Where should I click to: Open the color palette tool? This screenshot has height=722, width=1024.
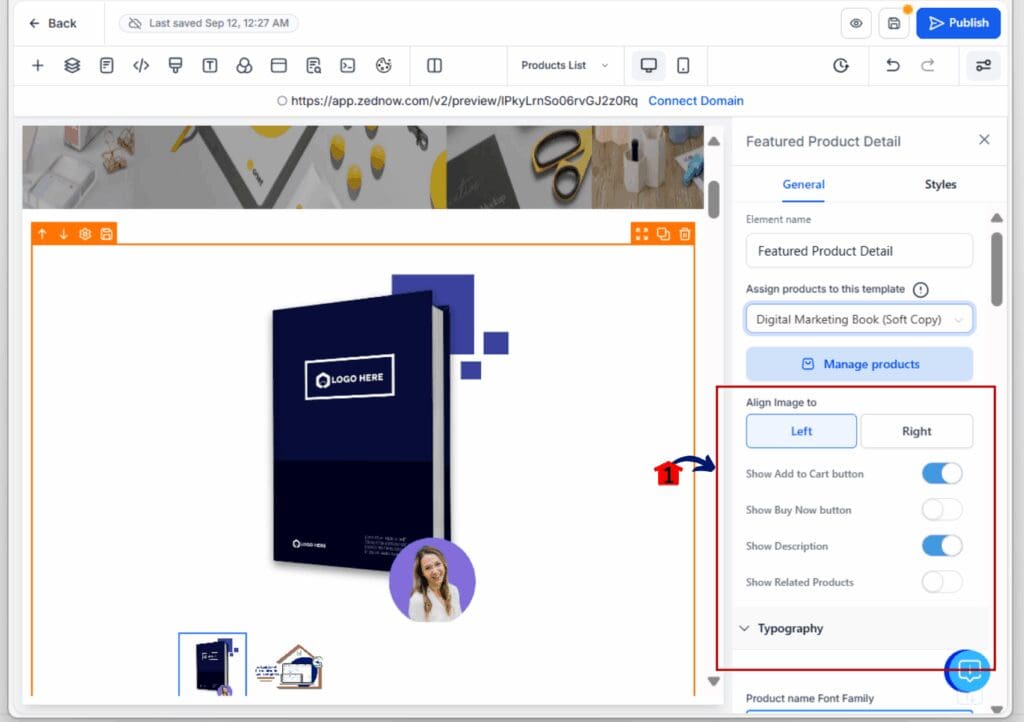point(383,65)
